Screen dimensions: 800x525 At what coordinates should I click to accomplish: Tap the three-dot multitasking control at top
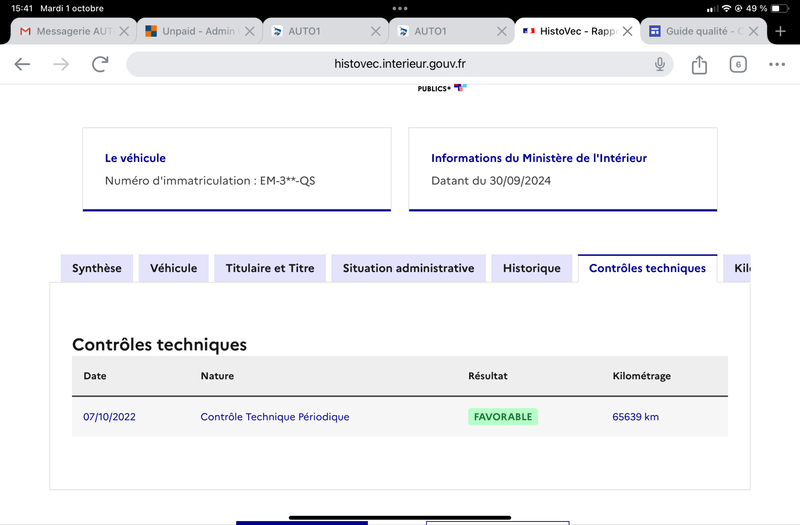click(399, 8)
